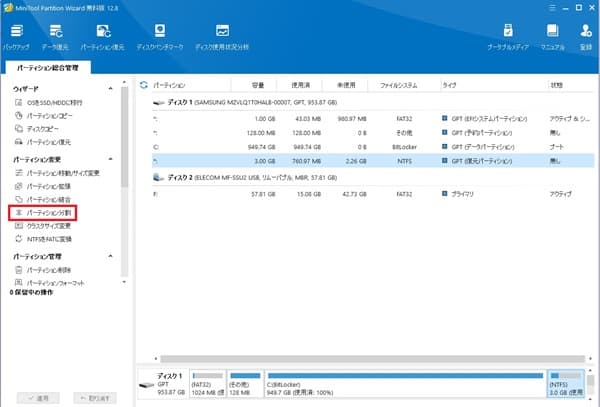Viewport: 600px width, 407px height.
Task: Choose ディスクコピー wizard in the sidebar
Action: tap(37, 129)
